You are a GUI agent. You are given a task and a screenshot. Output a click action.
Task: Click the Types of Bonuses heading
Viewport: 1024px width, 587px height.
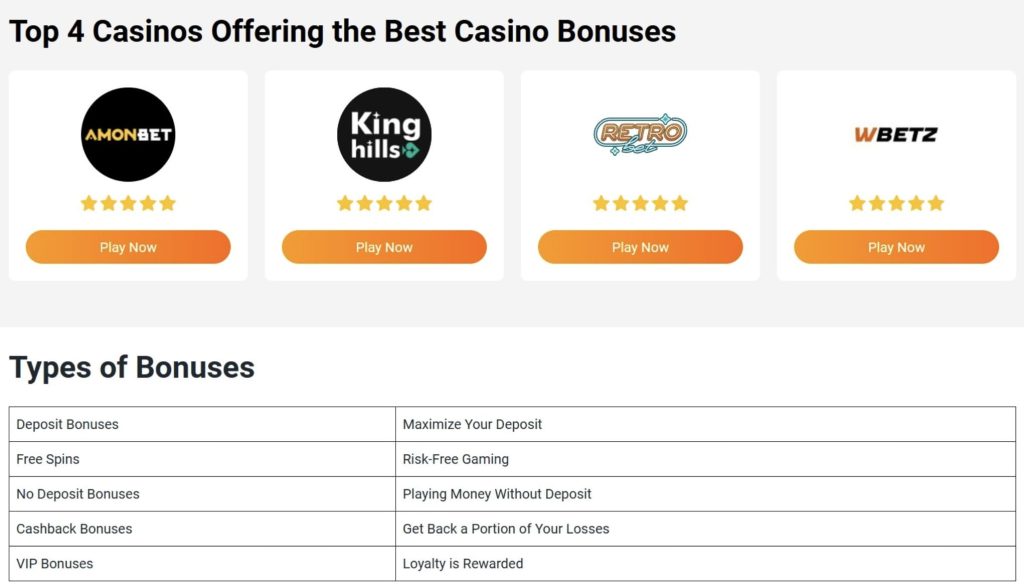pos(132,367)
